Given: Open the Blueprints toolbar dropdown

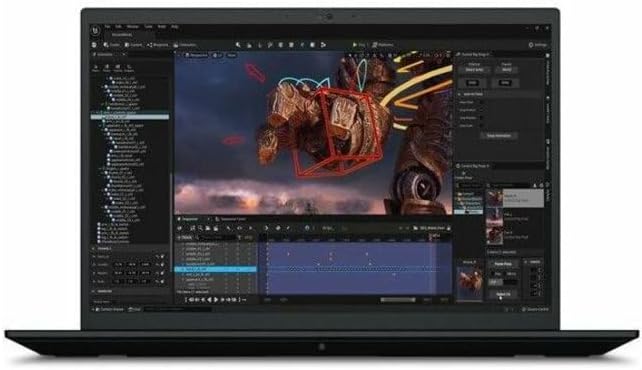Looking at the screenshot, I should (x=158, y=45).
